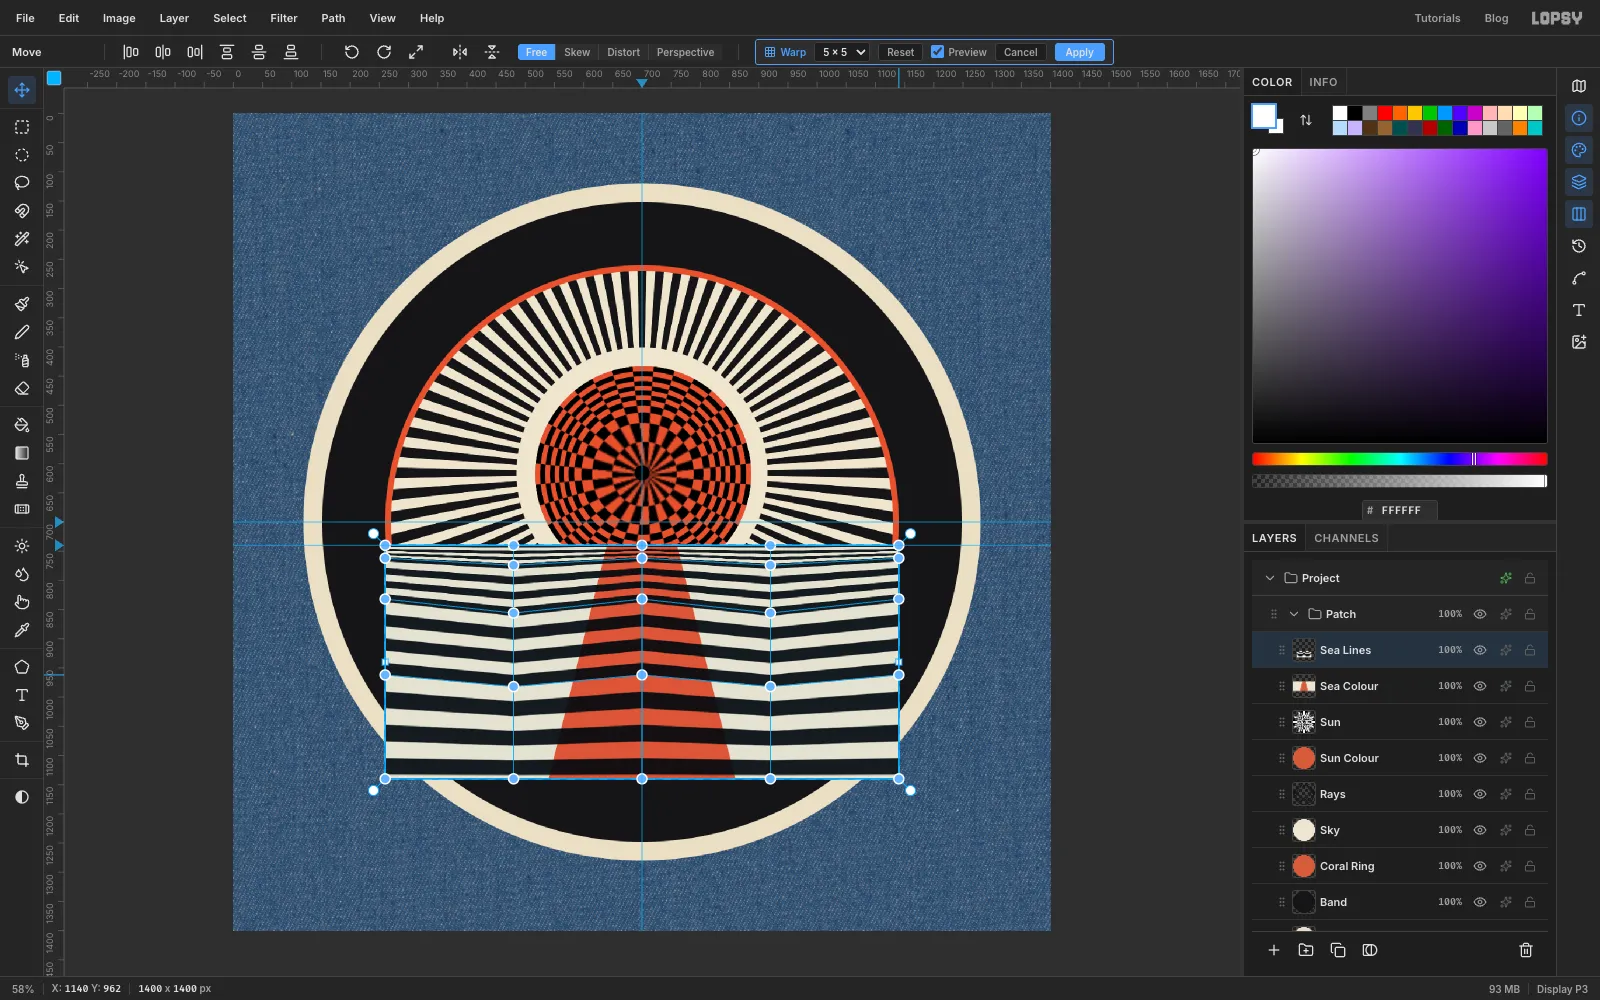Collapse the Patch folder
This screenshot has width=1600, height=1000.
tap(1294, 614)
